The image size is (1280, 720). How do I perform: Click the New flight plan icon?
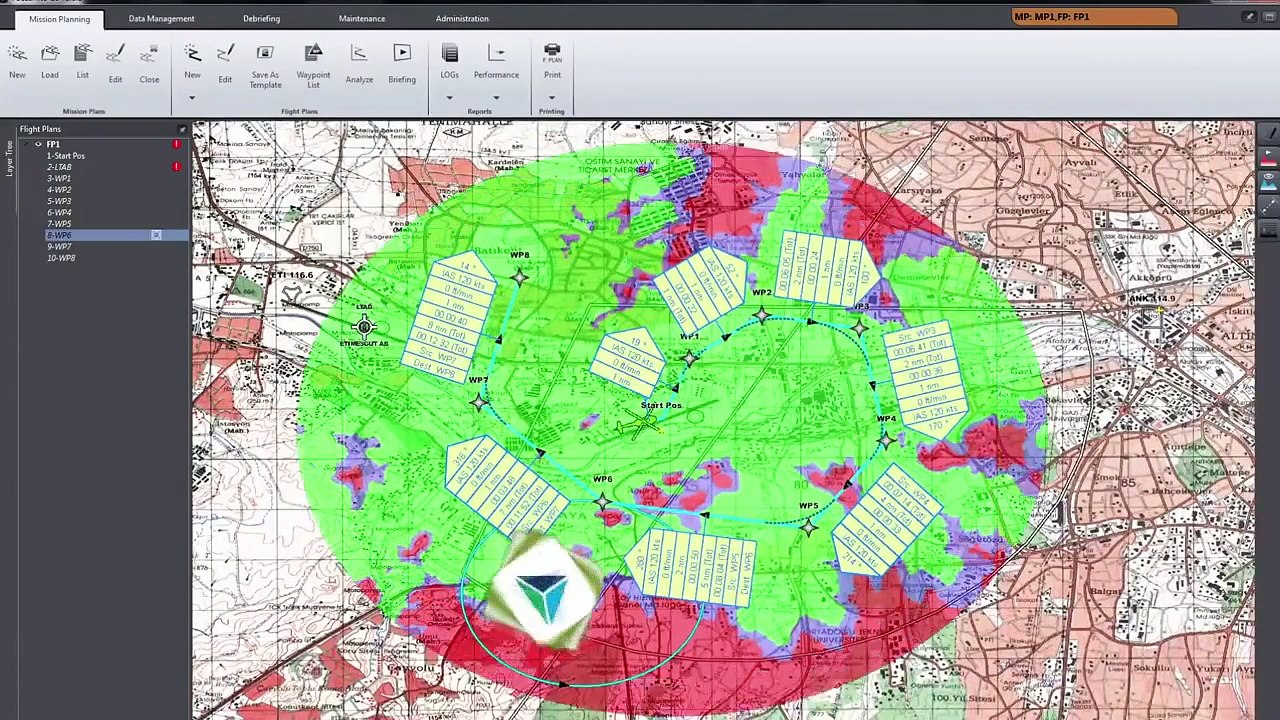[x=192, y=54]
